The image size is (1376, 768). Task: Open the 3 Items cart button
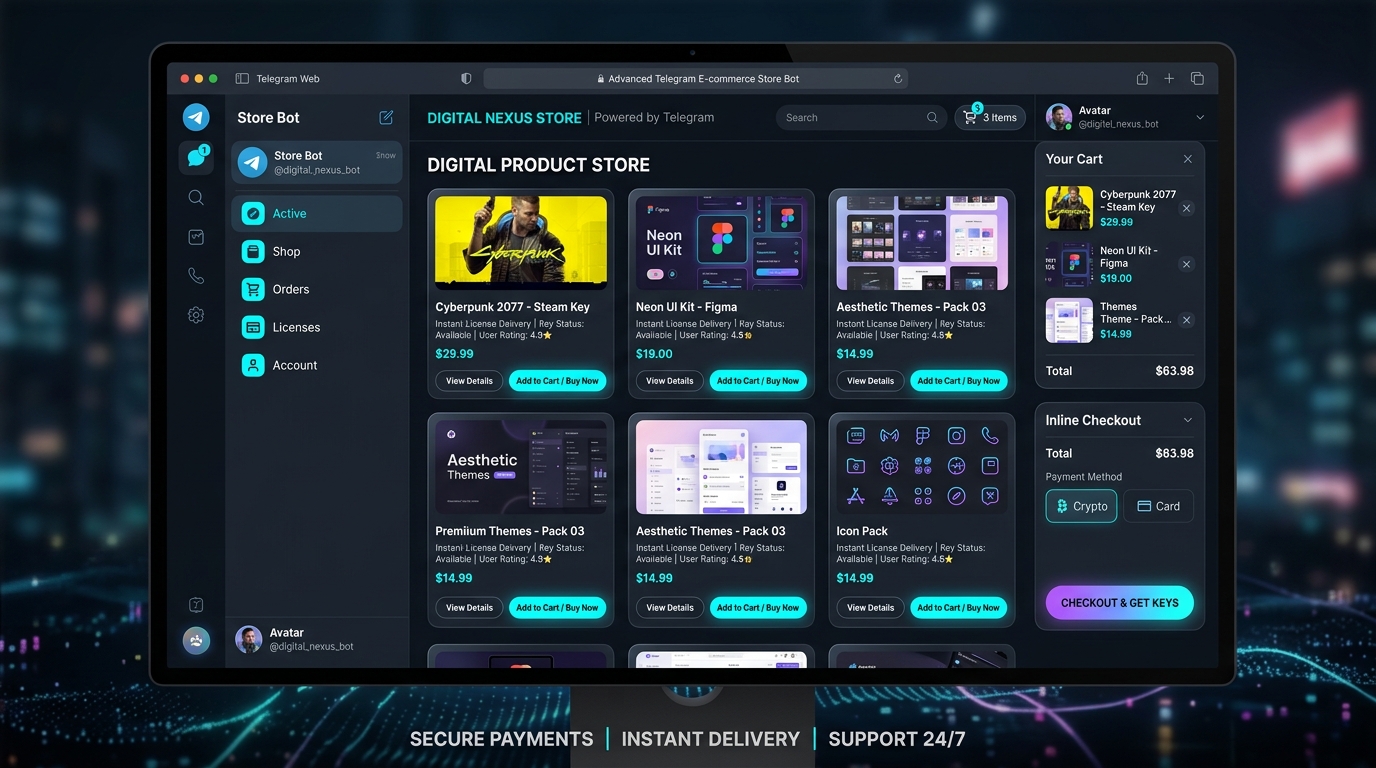990,117
